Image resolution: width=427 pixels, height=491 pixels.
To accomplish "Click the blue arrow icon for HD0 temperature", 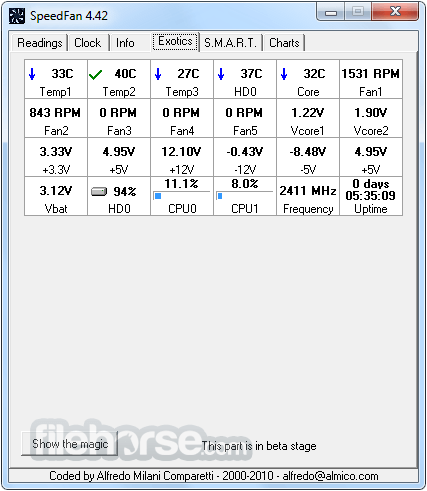I will (x=221, y=74).
